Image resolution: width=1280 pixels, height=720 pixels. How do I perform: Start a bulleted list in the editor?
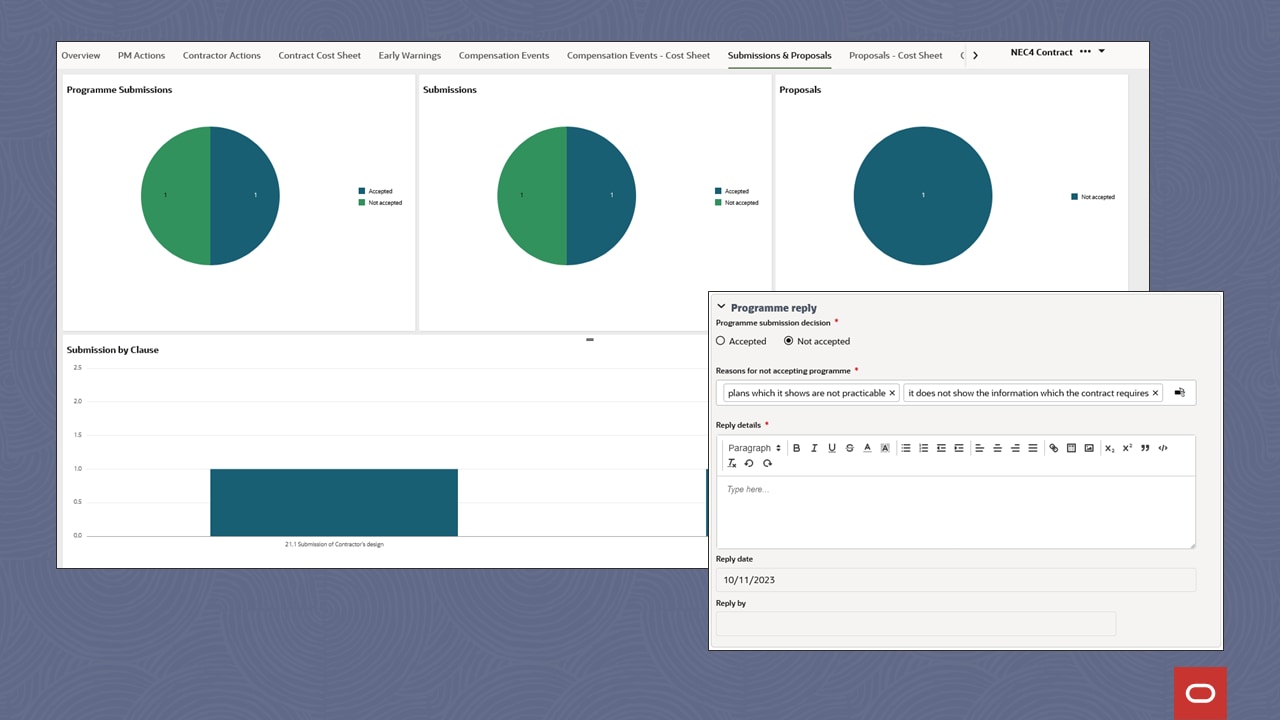[x=906, y=448]
